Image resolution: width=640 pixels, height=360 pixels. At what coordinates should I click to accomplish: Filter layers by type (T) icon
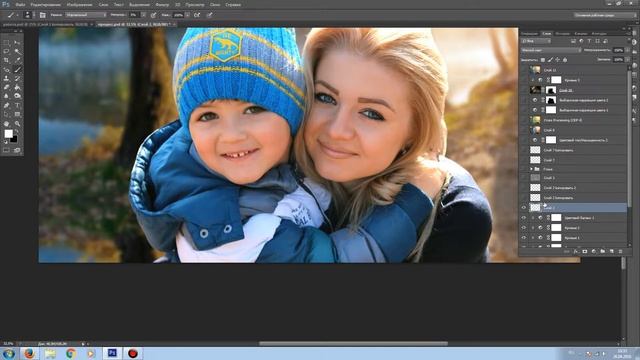click(x=589, y=41)
